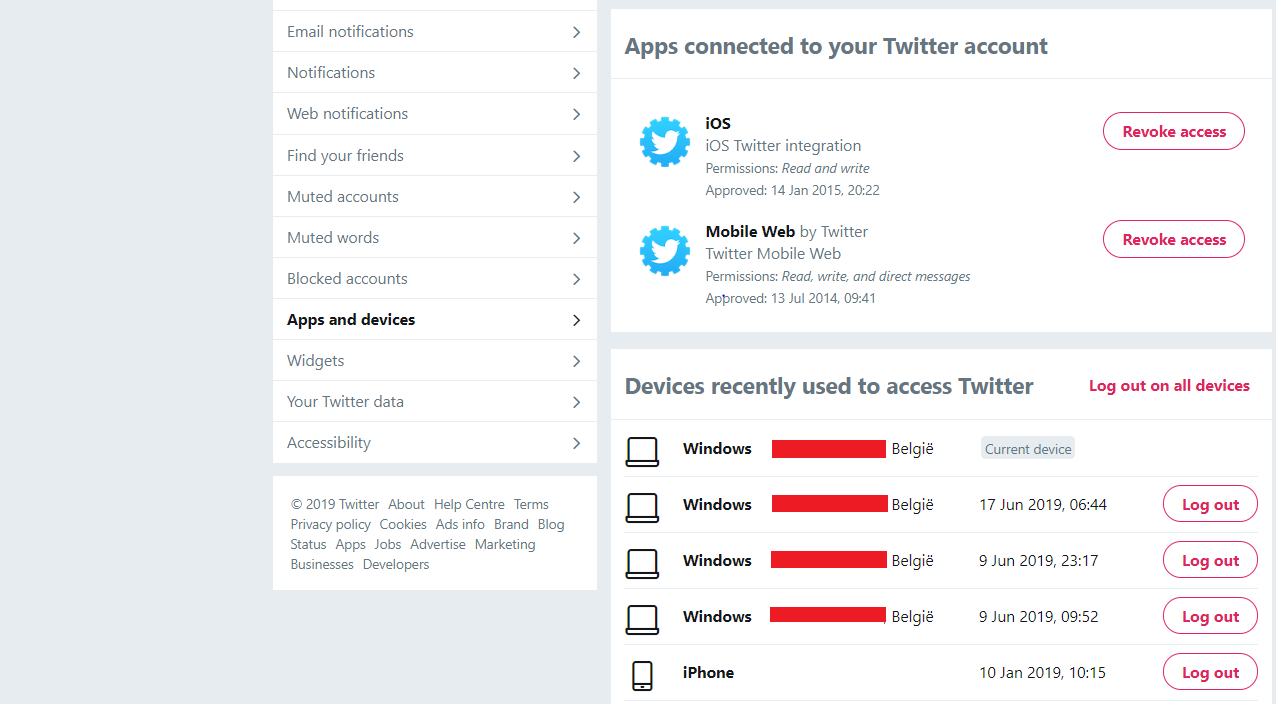Expand the Email notifications chevron
Image resolution: width=1276 pixels, height=704 pixels.
(576, 32)
